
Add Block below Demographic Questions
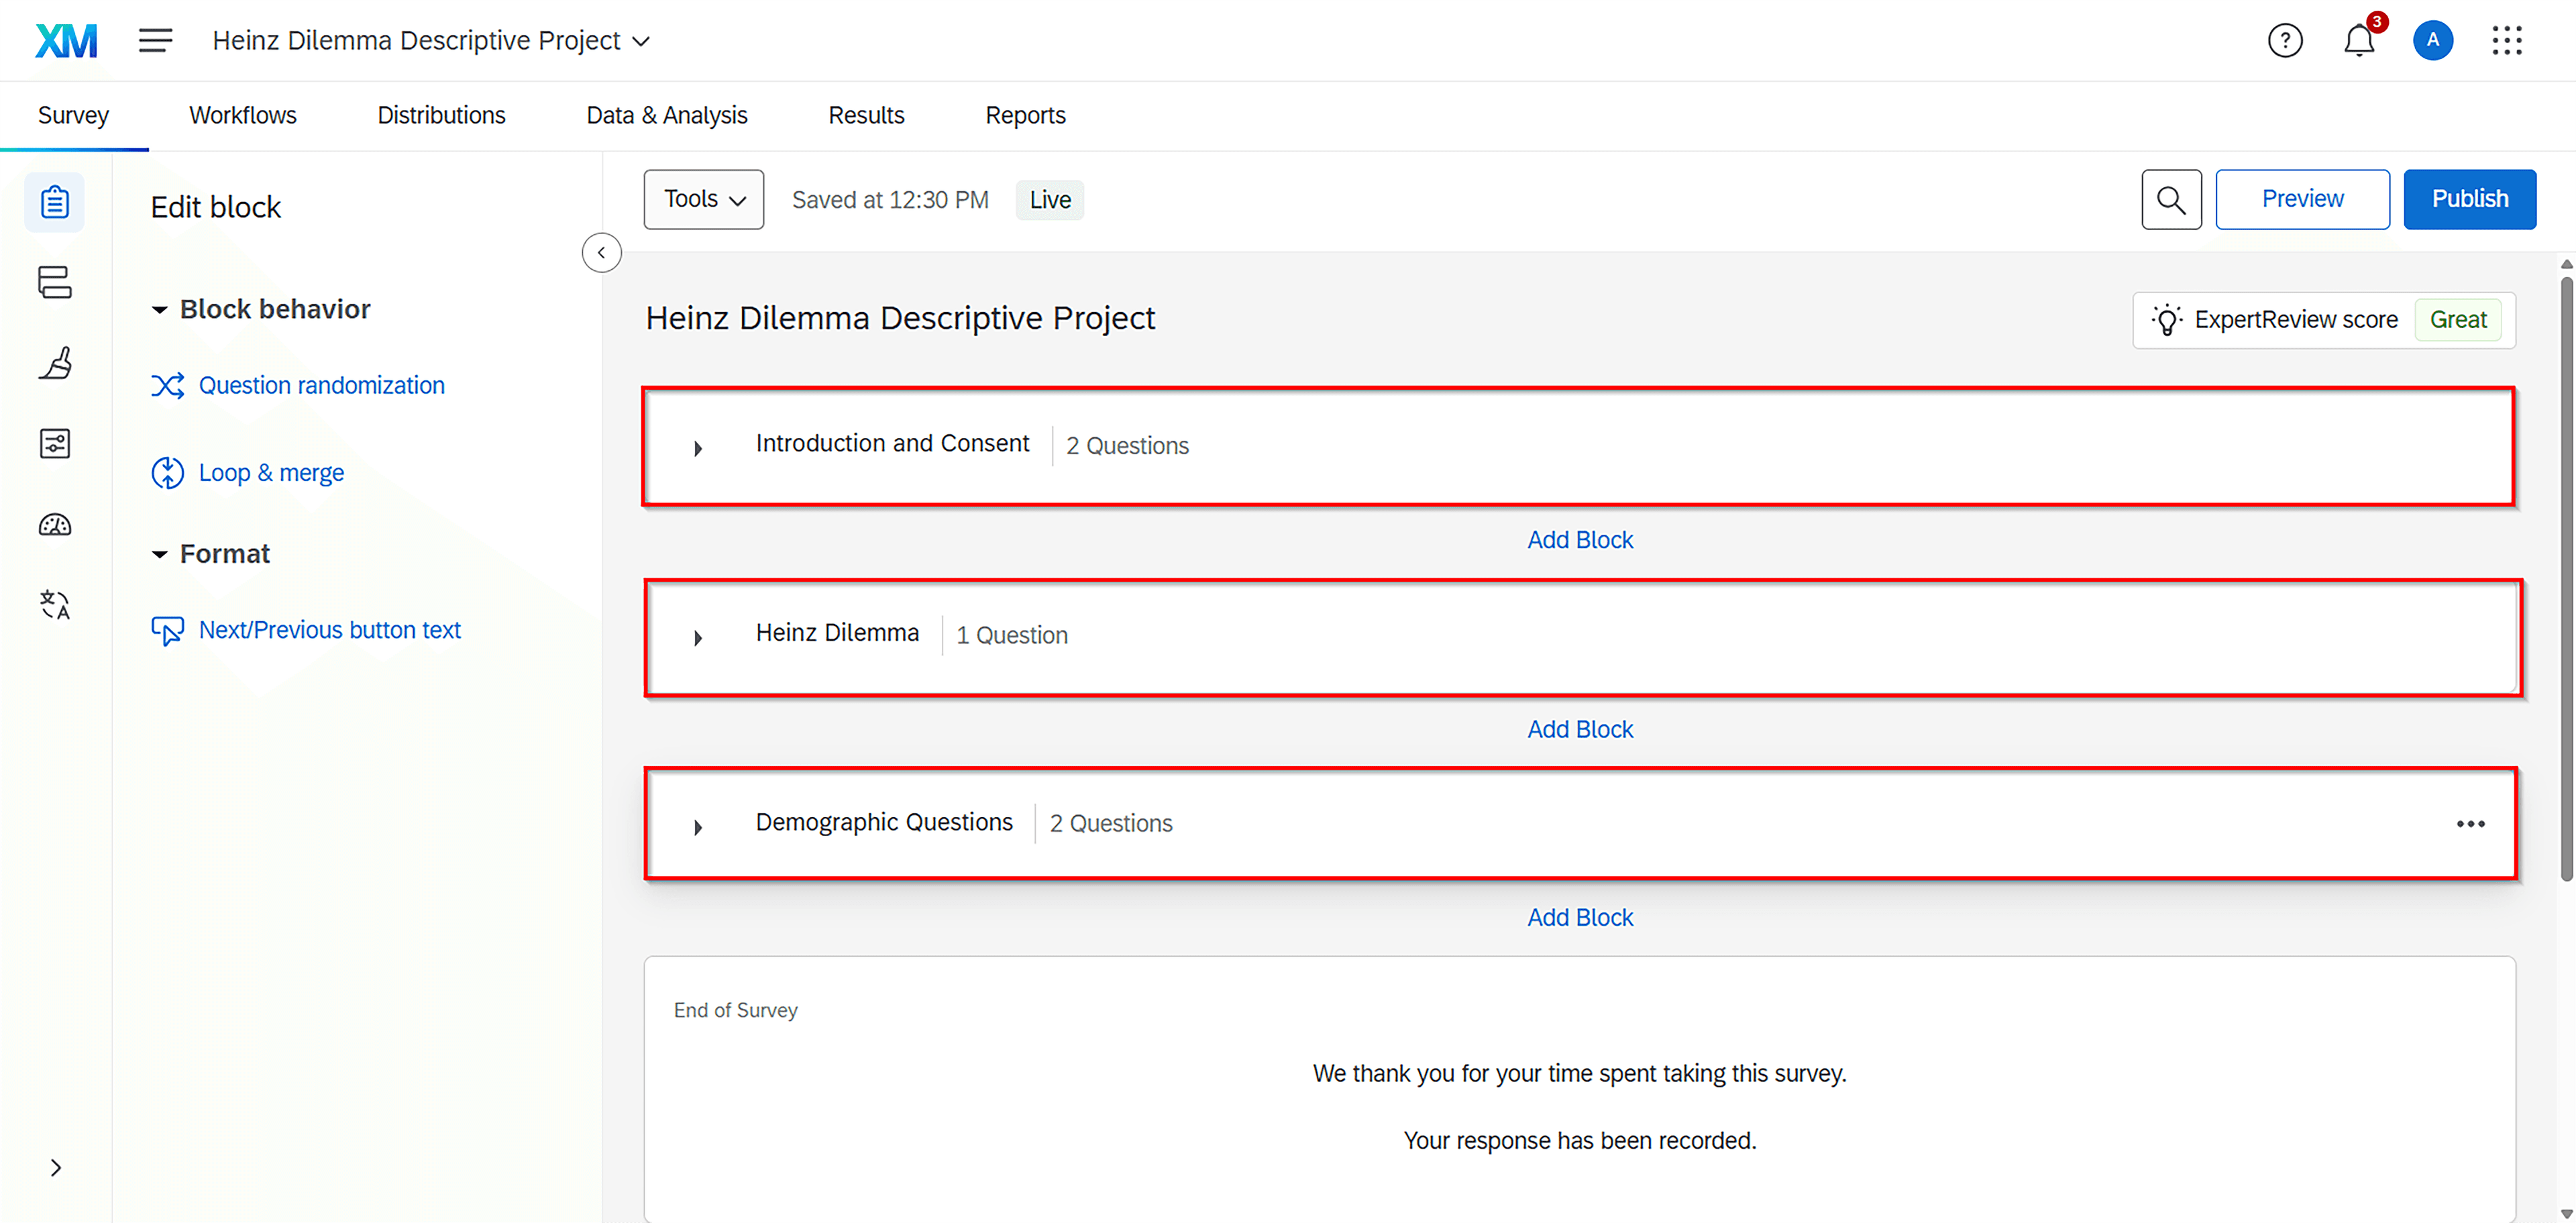click(x=1580, y=917)
